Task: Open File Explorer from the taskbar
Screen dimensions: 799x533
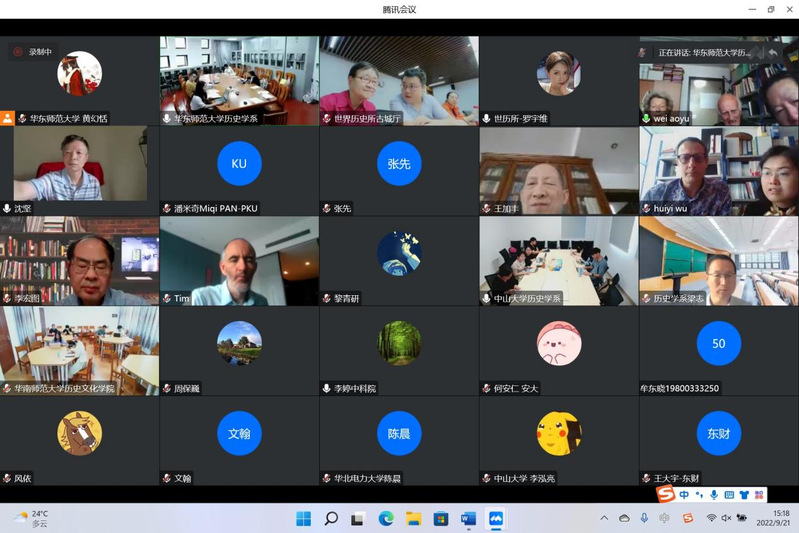Action: click(413, 518)
